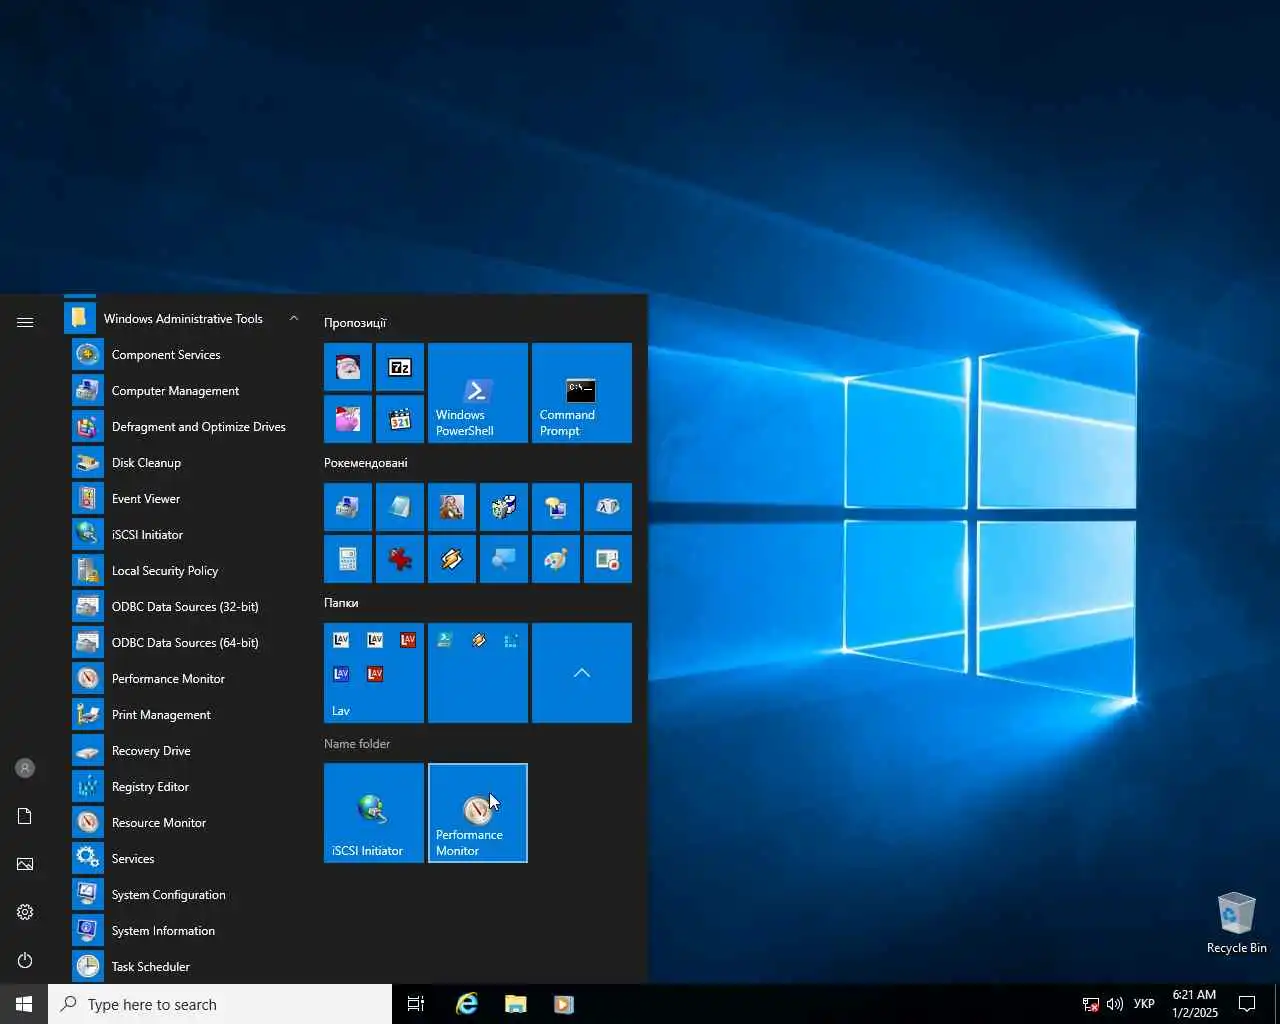Open System Information
Screen dimensions: 1280x1024
coord(184,931)
